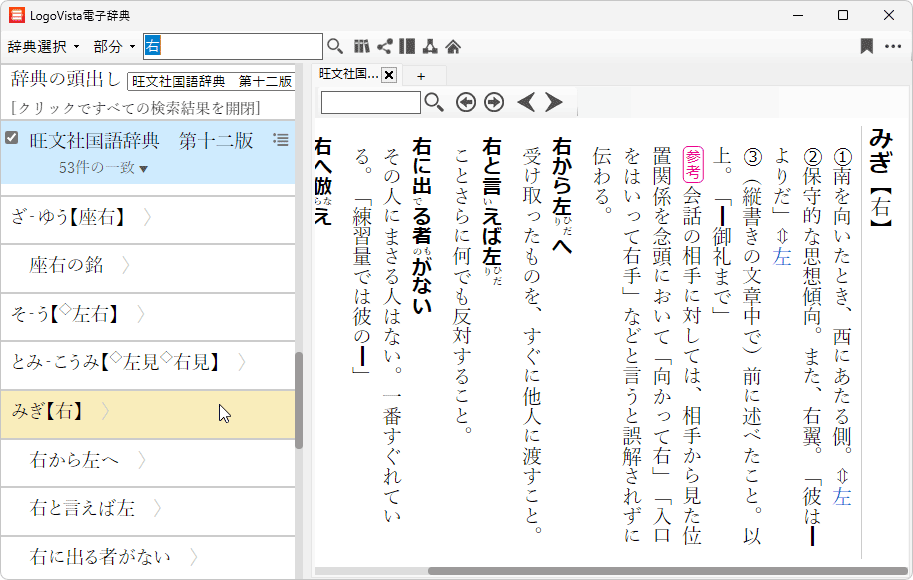Screen dimensions: 913x580
Task: Click the circled right arrow history button
Action: pyautogui.click(x=493, y=102)
